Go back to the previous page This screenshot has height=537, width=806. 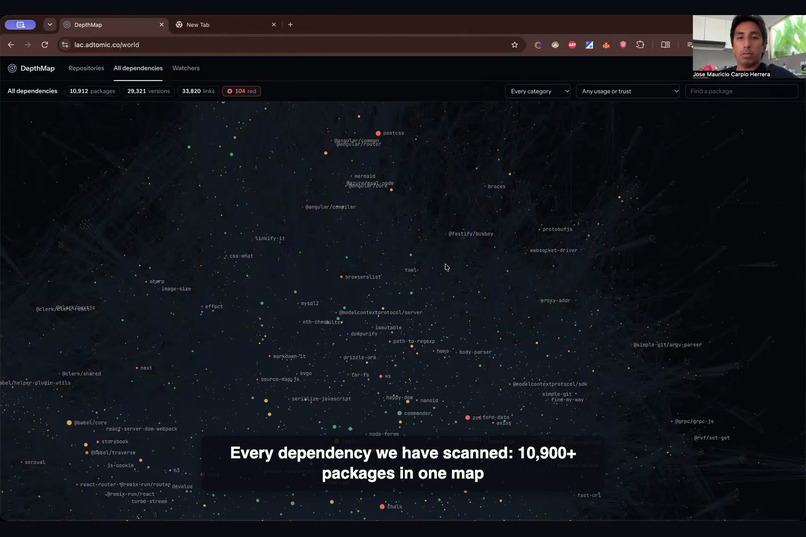(x=11, y=45)
